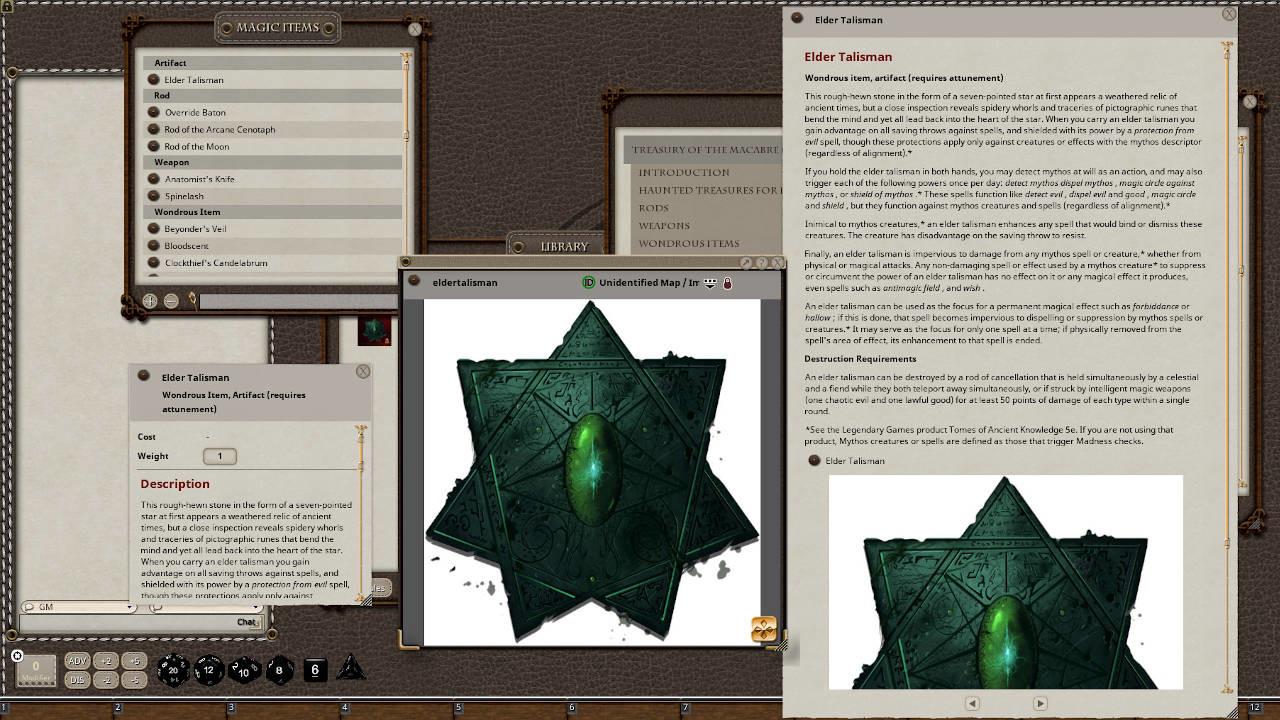Screen dimensions: 1280x720
Task: Toggle the ID identified status on eldertalisman image
Action: [589, 283]
